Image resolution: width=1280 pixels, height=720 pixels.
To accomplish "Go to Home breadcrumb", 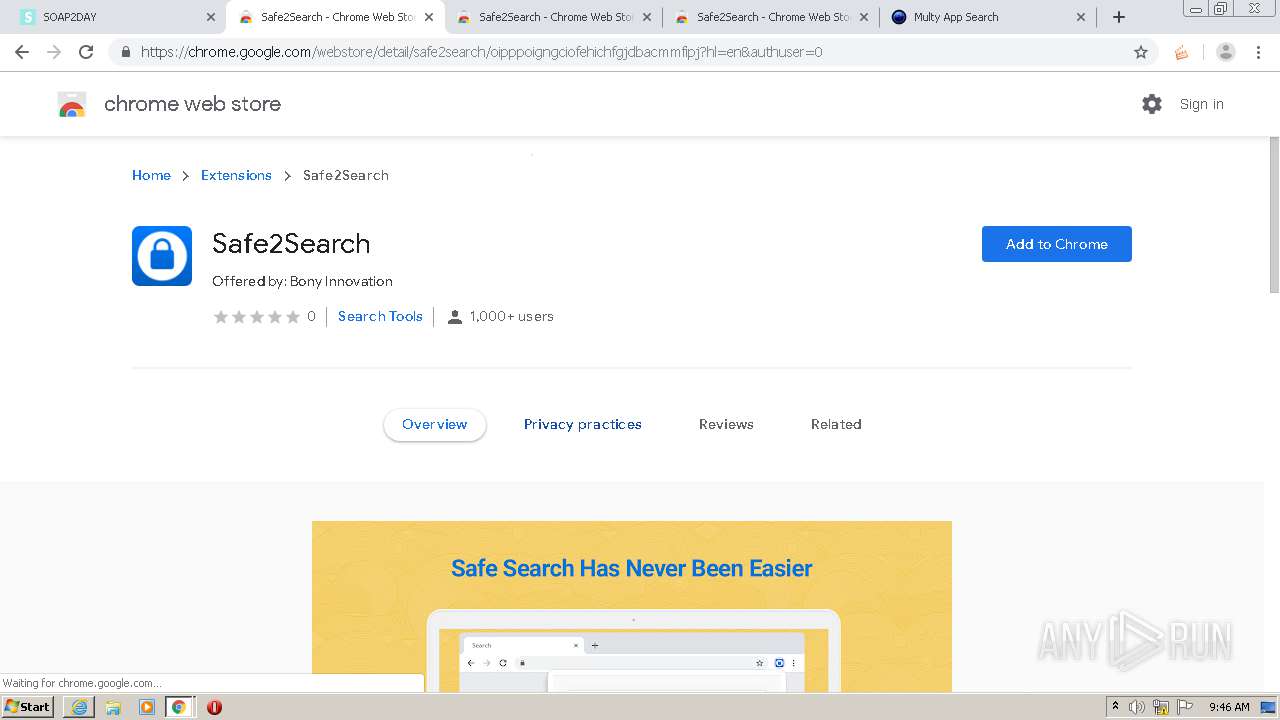I will click(x=151, y=175).
